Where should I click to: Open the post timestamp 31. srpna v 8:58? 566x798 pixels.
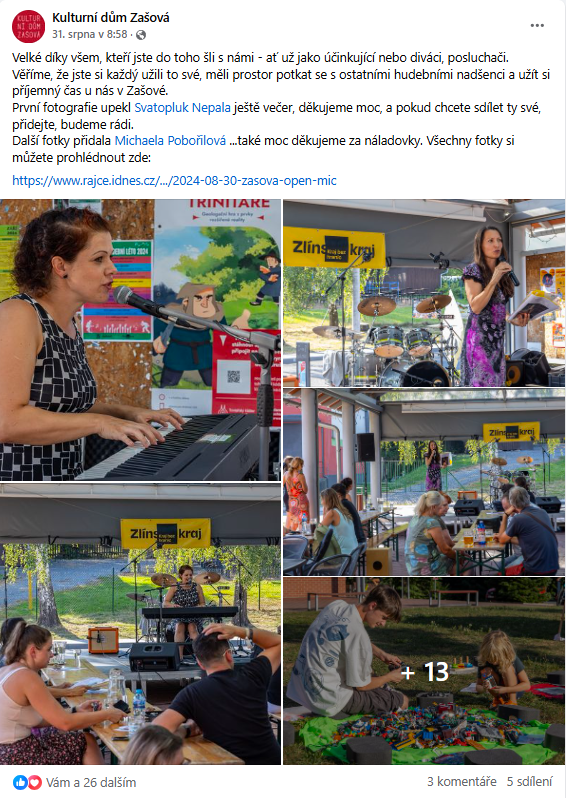point(90,34)
